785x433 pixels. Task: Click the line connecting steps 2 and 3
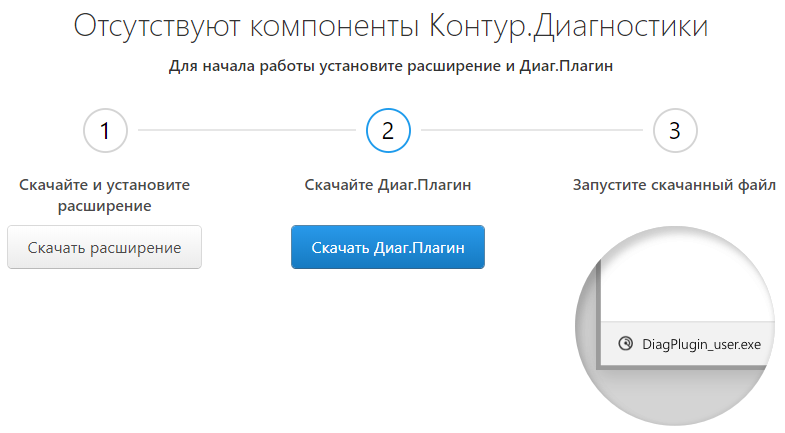[530, 130]
